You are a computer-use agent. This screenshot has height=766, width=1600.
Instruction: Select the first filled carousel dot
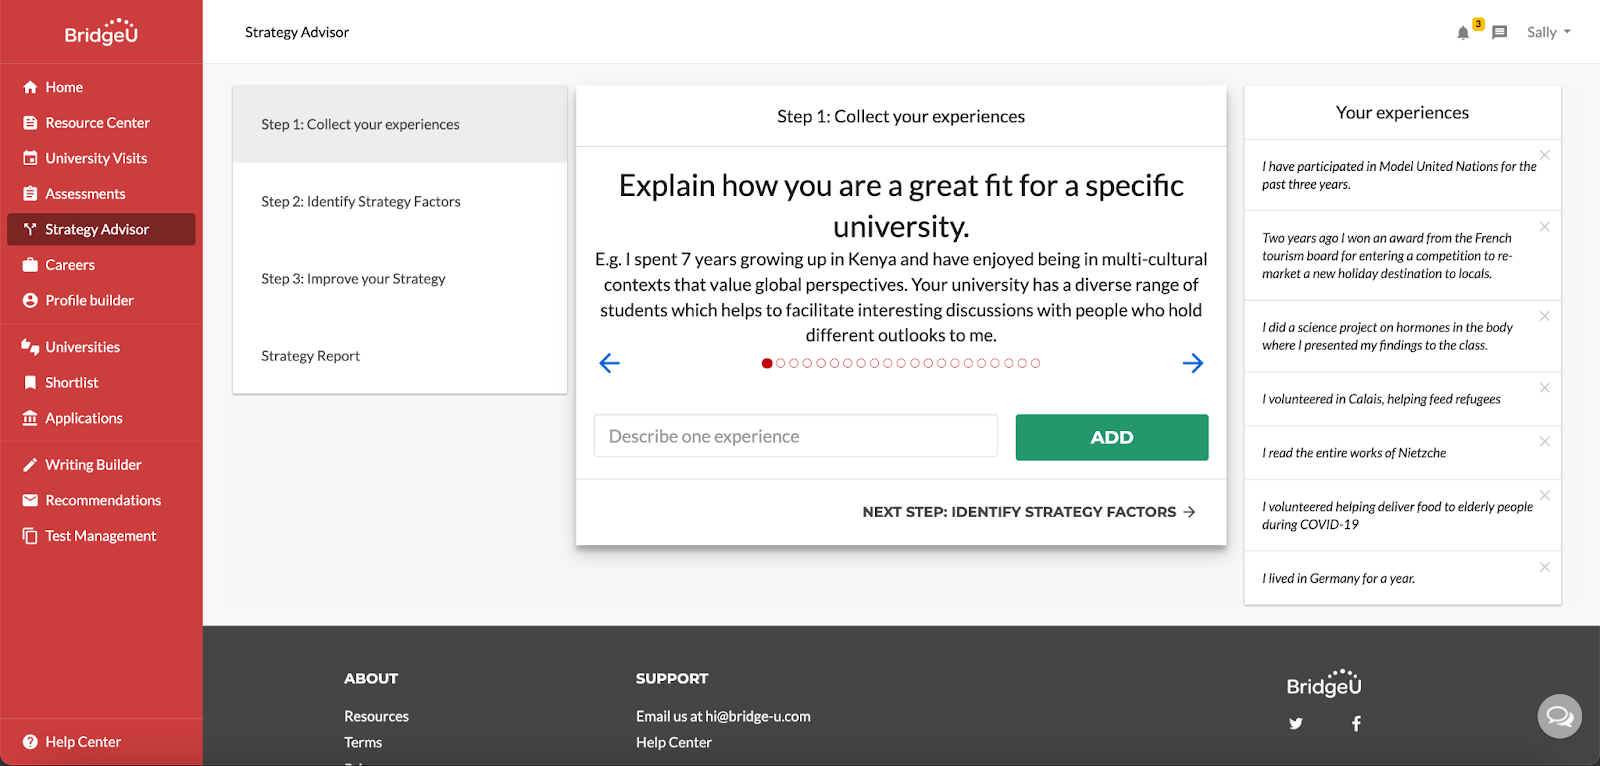pos(767,363)
